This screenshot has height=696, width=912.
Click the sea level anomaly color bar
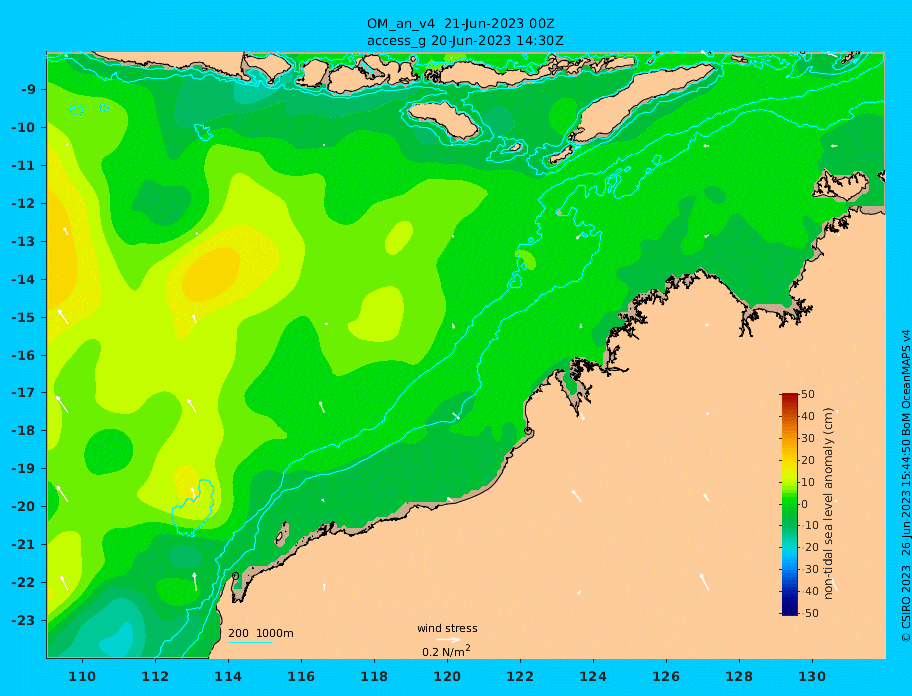790,504
